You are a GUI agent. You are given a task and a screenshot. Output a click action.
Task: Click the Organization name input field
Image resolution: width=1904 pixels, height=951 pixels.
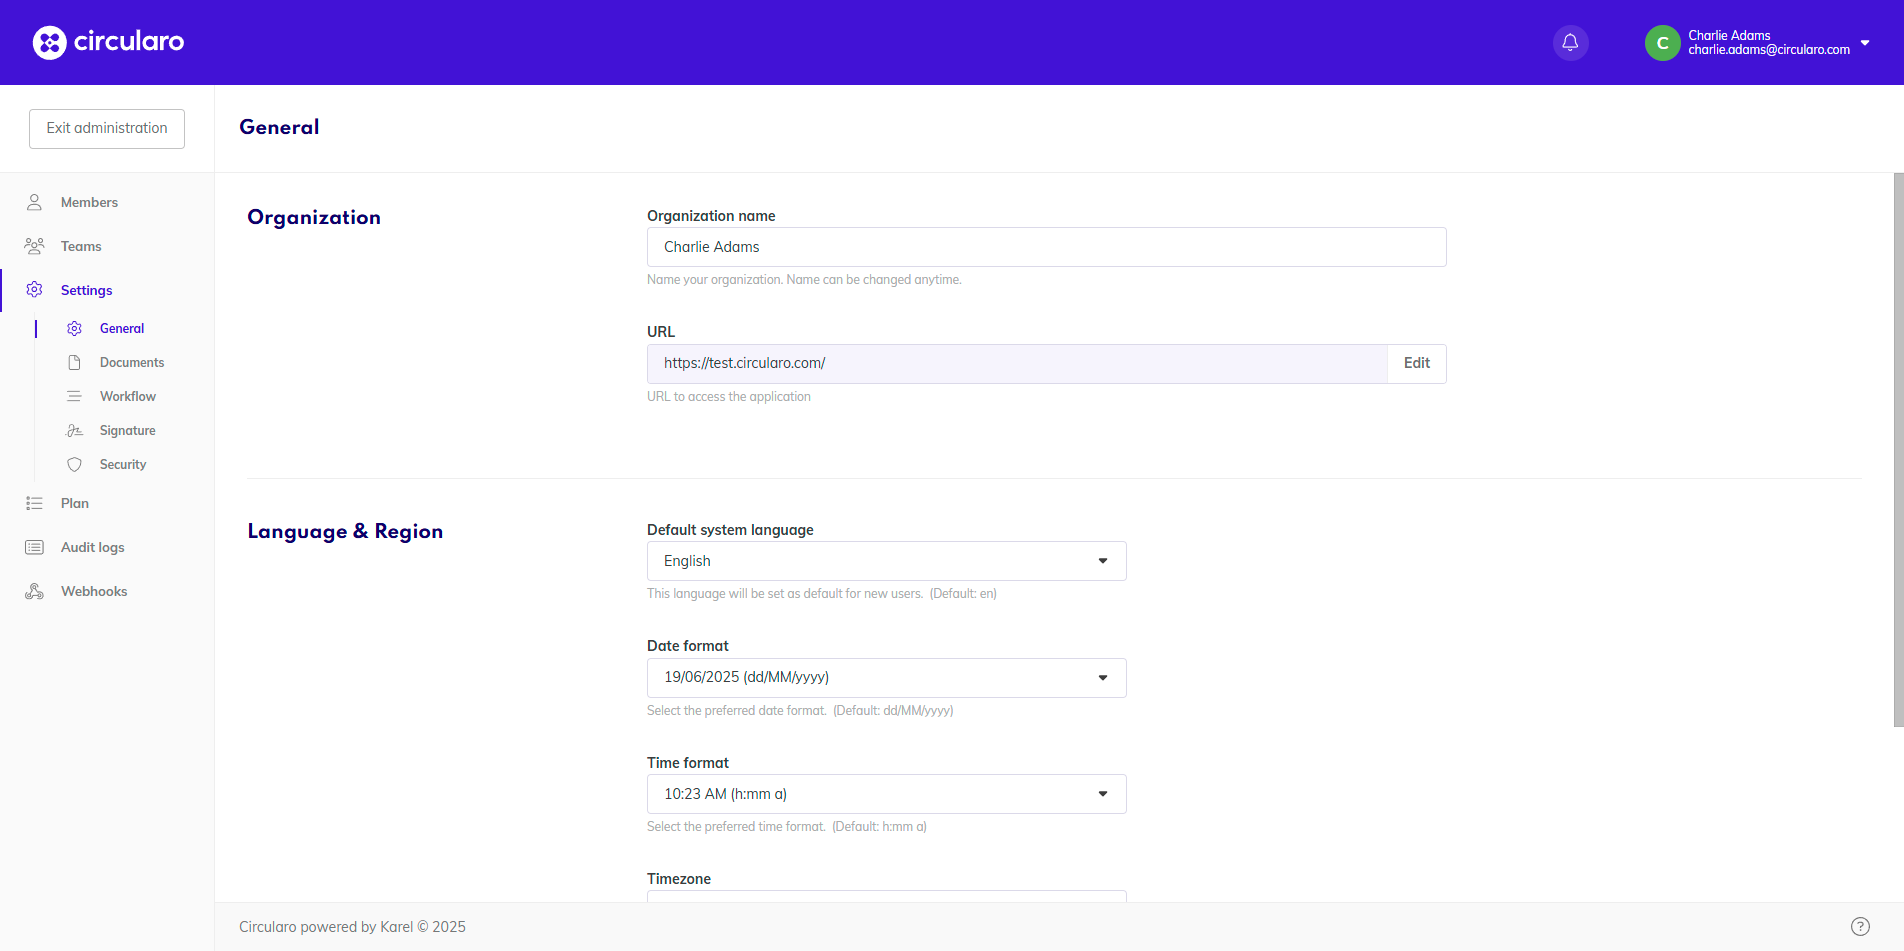(1046, 247)
